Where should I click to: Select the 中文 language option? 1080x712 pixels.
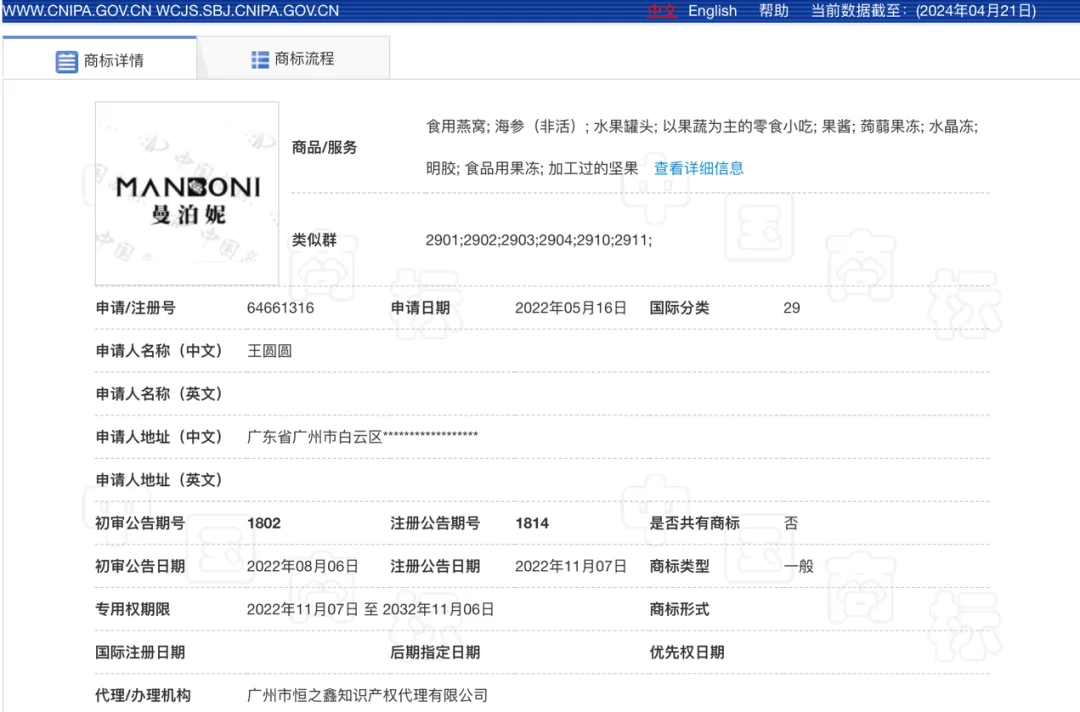coord(663,11)
